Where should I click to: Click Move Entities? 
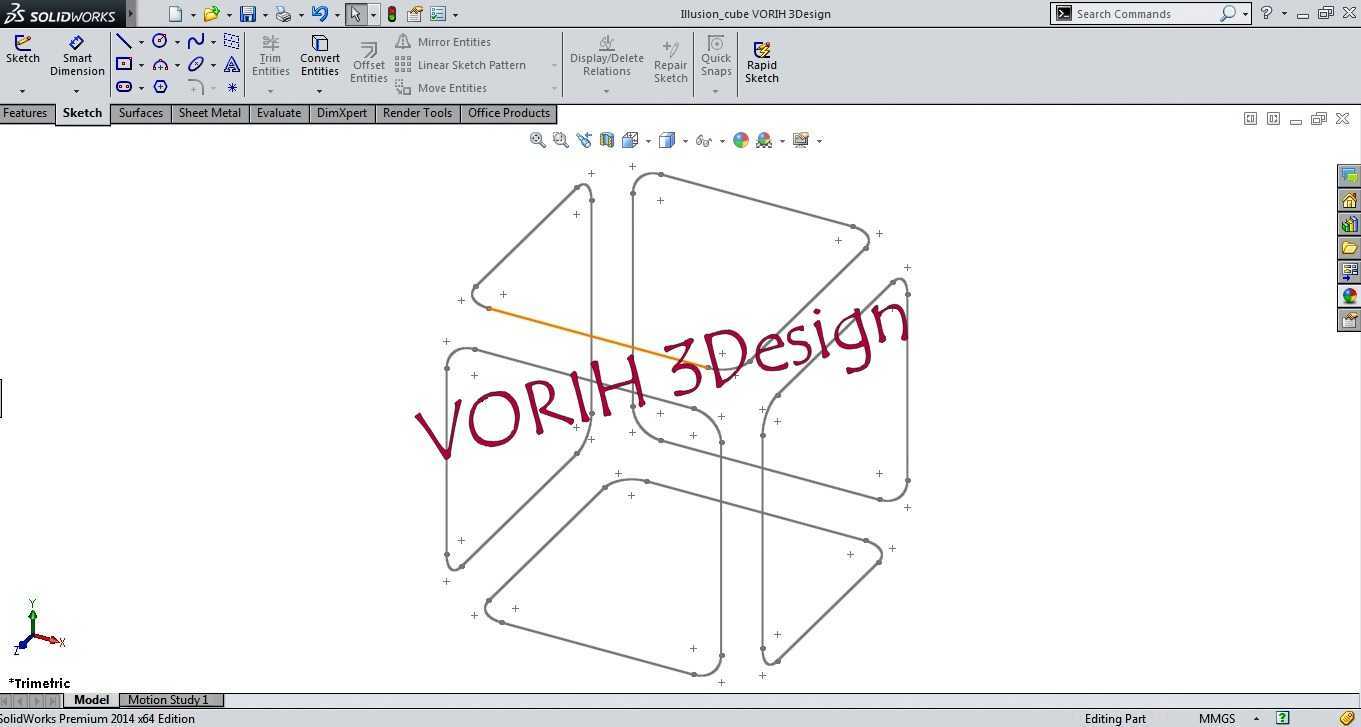click(x=441, y=88)
